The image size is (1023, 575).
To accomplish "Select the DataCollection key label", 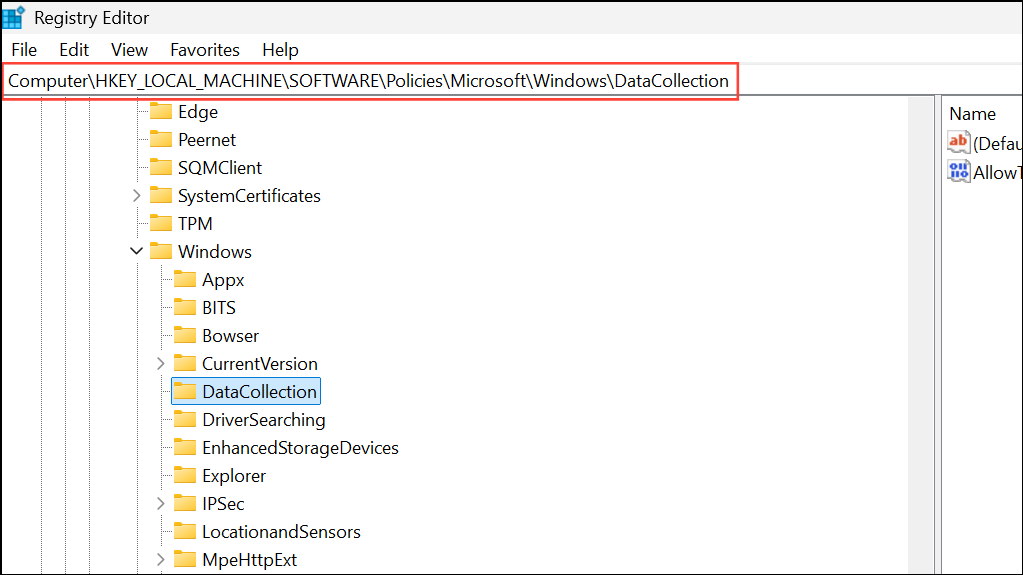I will pos(260,392).
